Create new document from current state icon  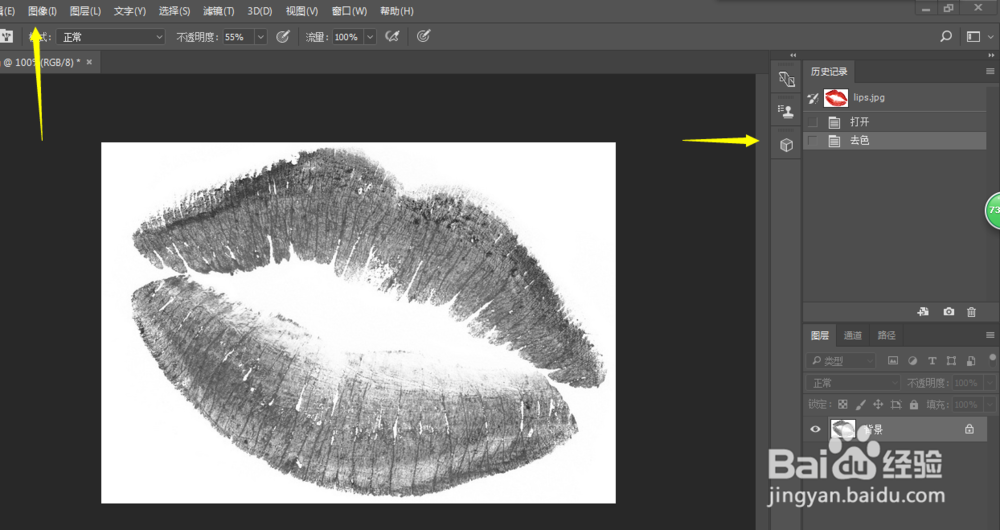[923, 311]
